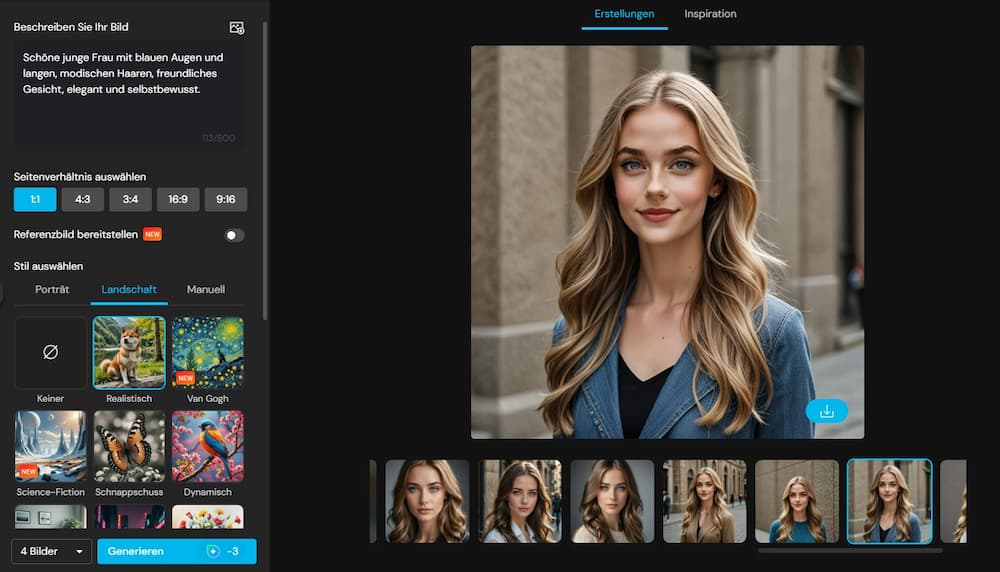The height and width of the screenshot is (572, 1000).
Task: Click the Generieren button
Action: tap(177, 551)
